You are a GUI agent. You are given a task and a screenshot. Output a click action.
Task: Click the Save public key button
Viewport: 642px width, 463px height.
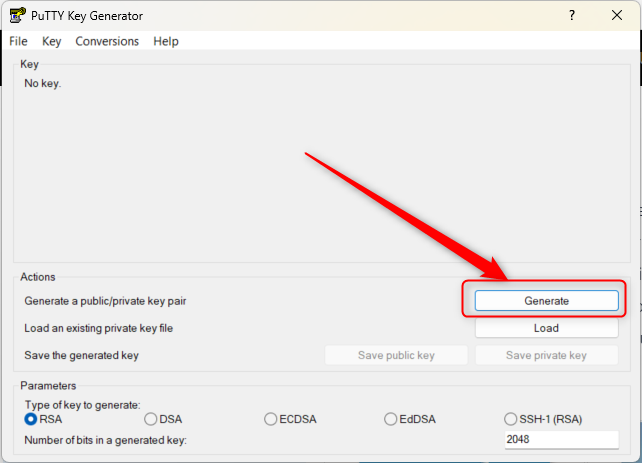click(396, 355)
